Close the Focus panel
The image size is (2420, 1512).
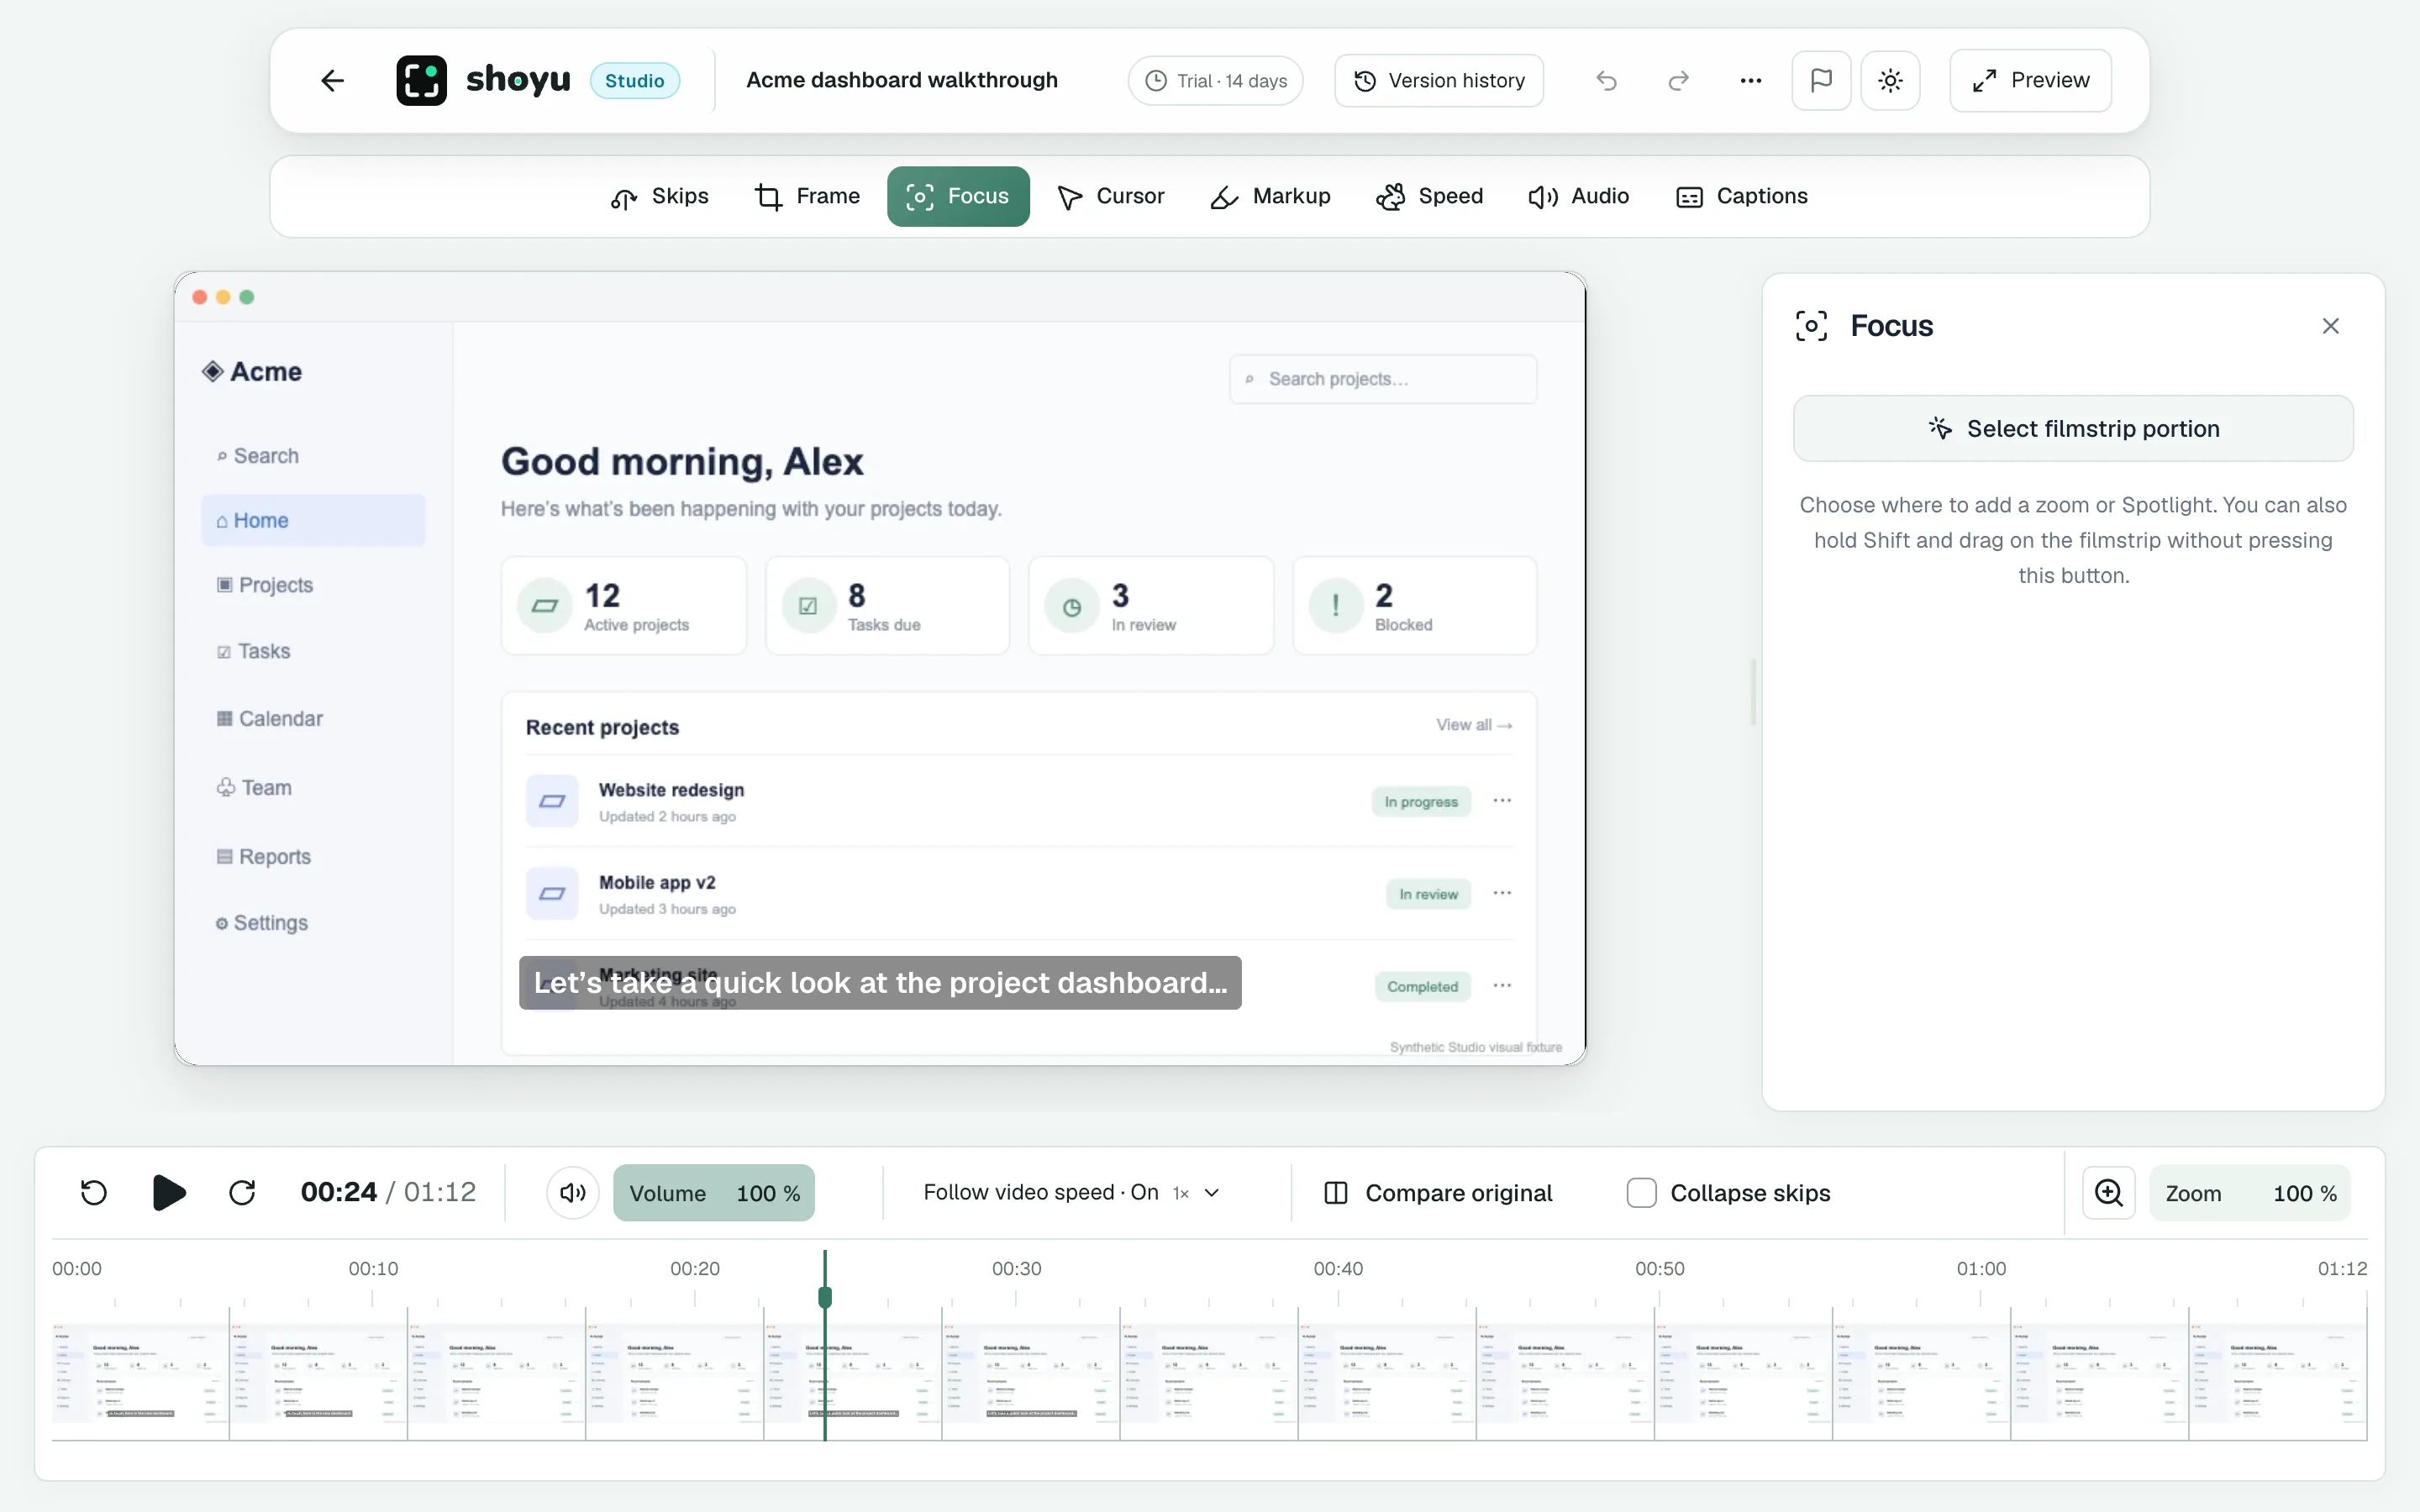pos(2330,326)
